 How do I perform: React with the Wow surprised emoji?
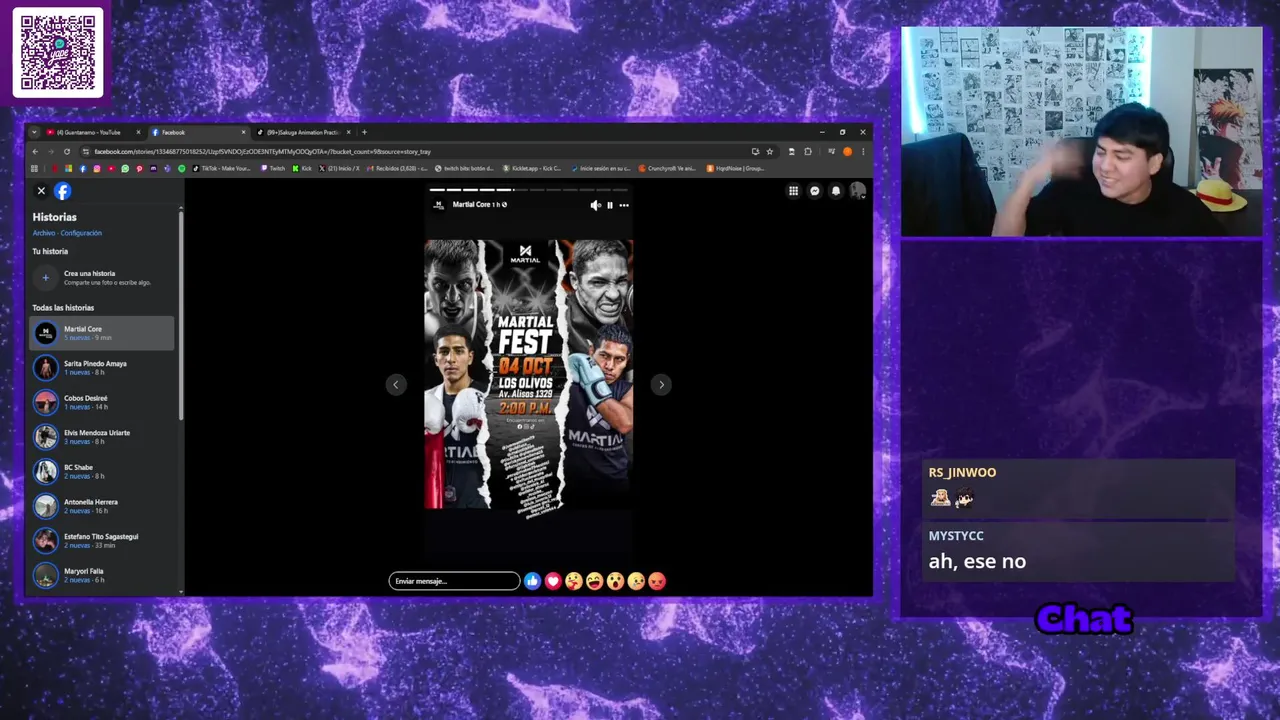(x=615, y=581)
